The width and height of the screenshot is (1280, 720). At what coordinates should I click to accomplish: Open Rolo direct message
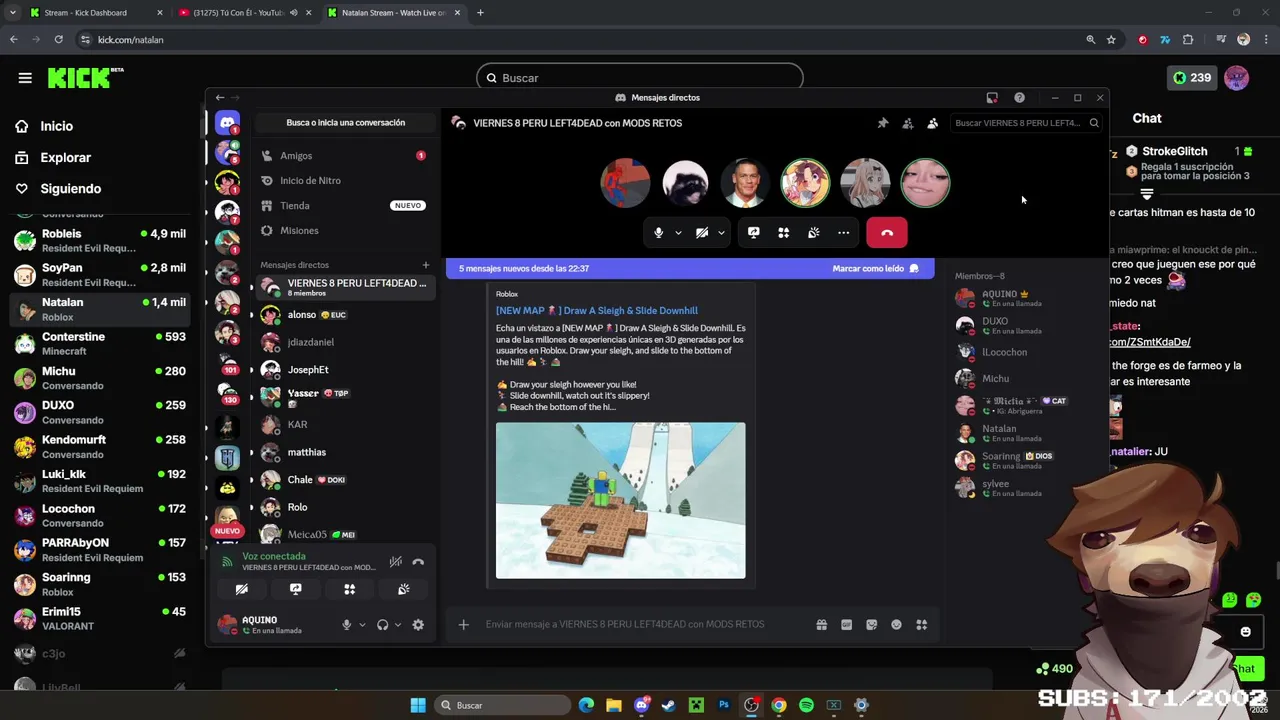click(x=343, y=508)
